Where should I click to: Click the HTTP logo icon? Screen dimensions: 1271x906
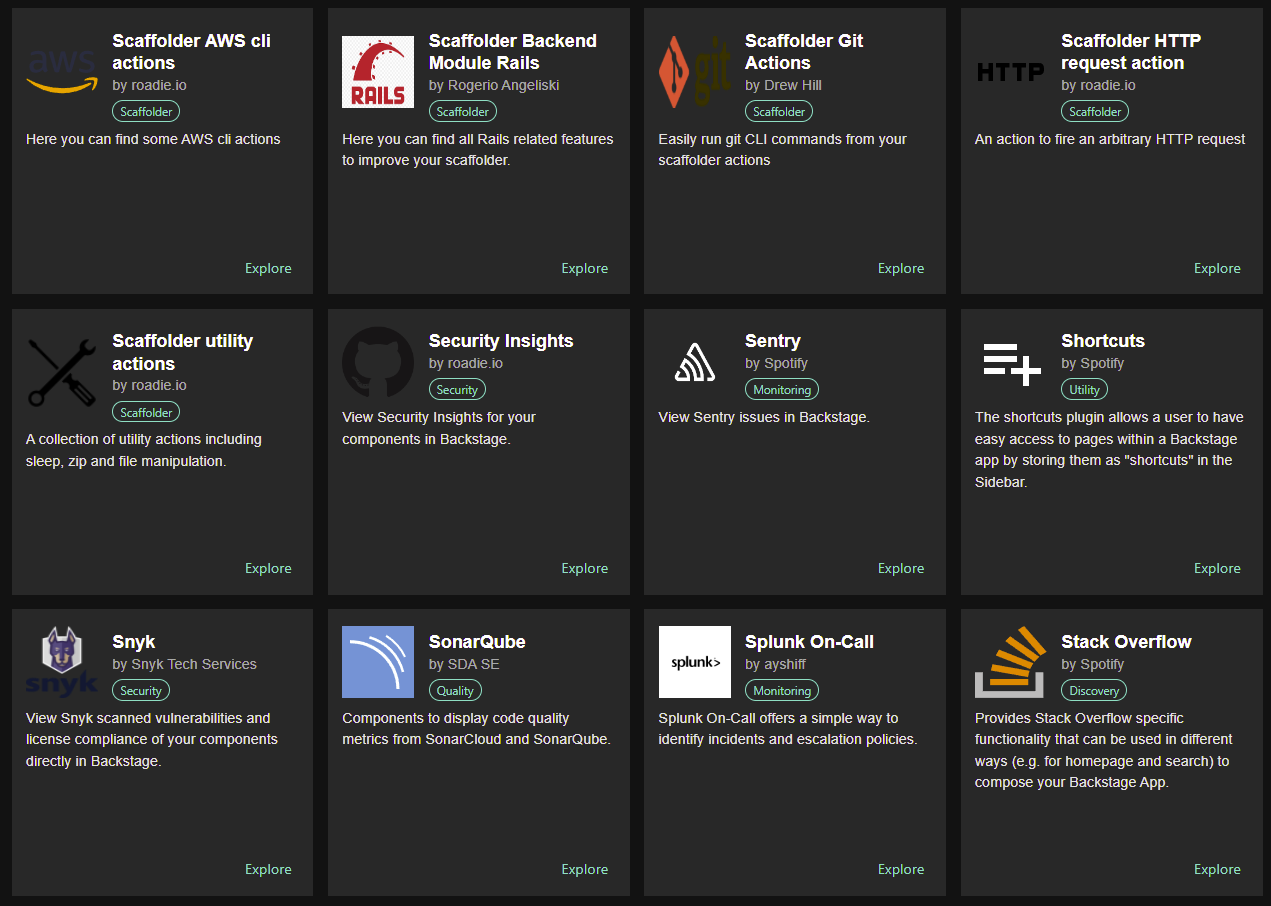point(1010,72)
